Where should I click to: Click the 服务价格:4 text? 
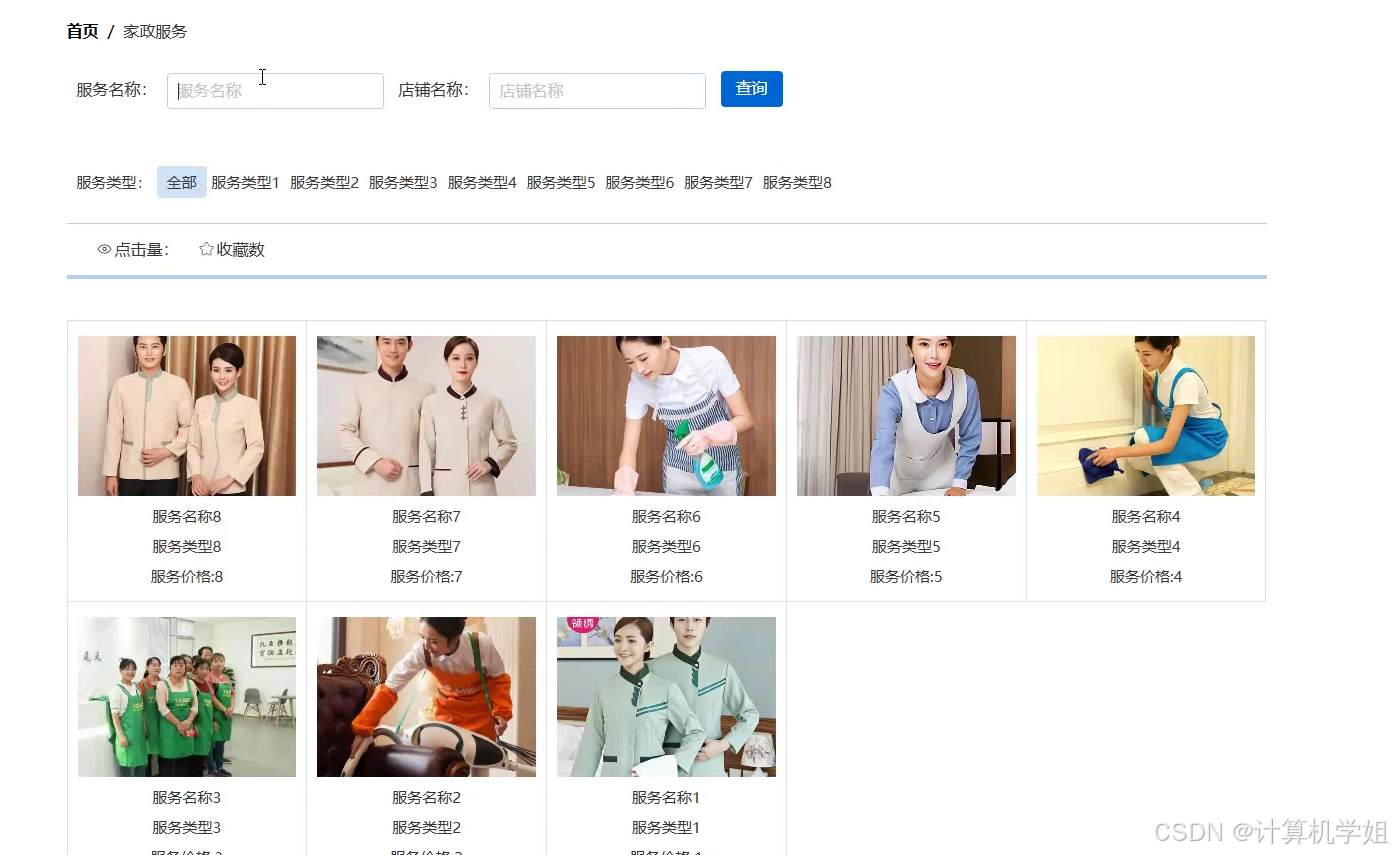pyautogui.click(x=1146, y=577)
